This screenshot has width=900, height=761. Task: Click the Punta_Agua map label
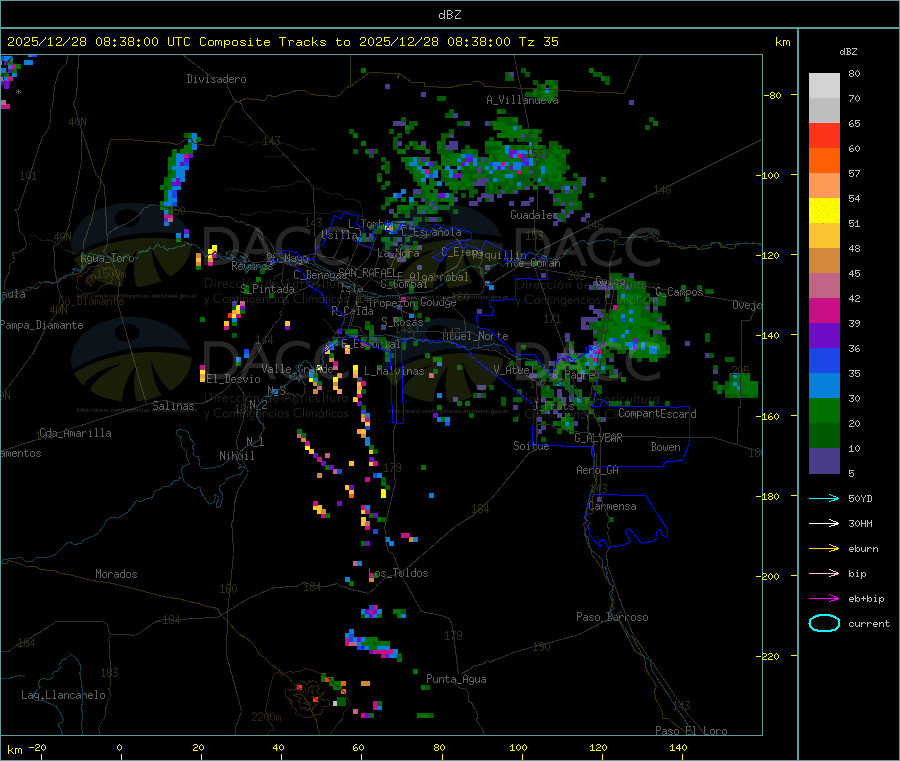pos(456,679)
